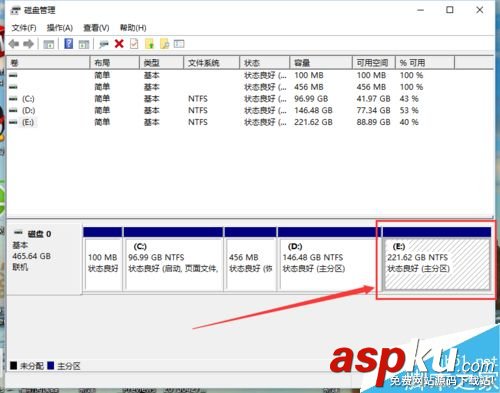Open properties via the checkmark page icon
The image size is (500, 393).
click(134, 44)
